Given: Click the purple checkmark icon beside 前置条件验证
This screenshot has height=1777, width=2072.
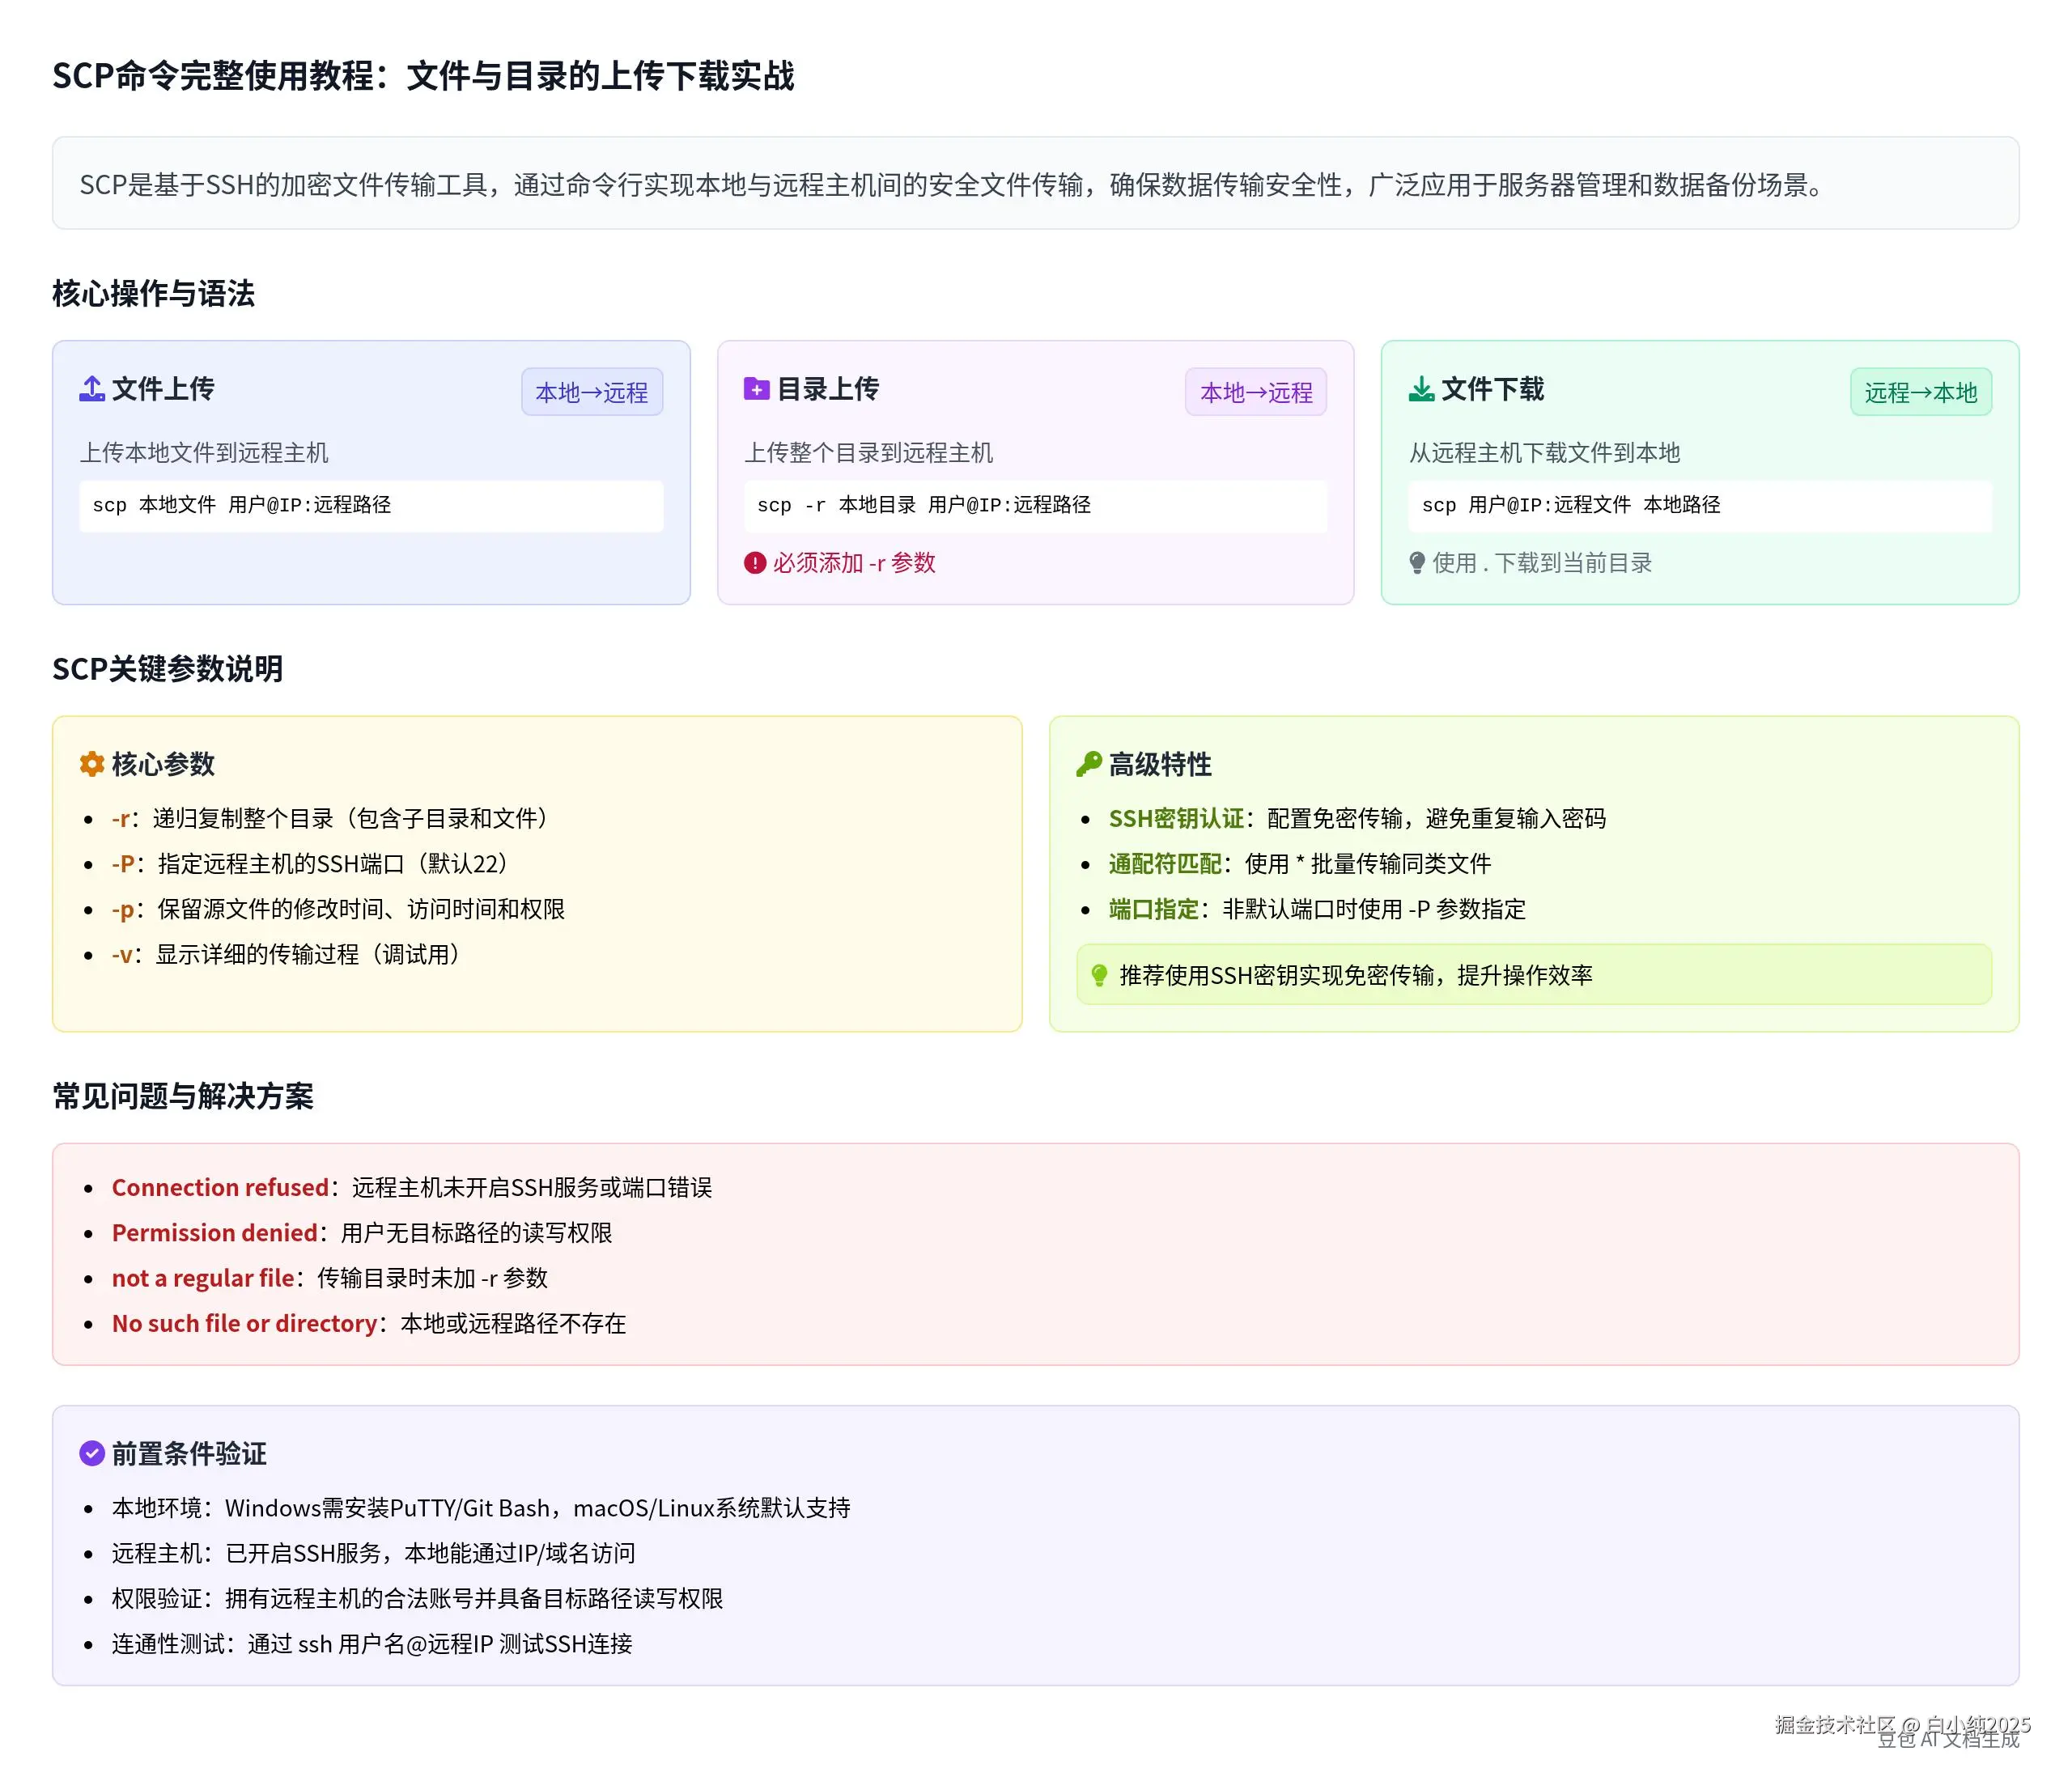Looking at the screenshot, I should coord(92,1453).
